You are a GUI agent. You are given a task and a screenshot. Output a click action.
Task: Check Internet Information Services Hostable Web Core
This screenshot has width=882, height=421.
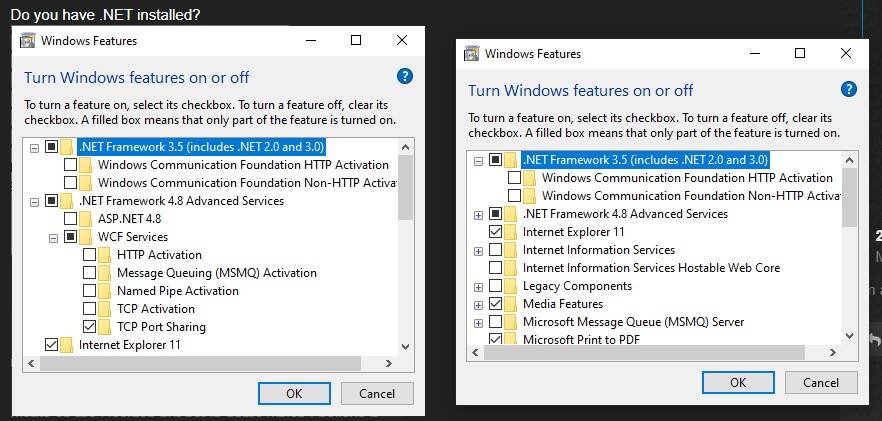click(x=496, y=268)
